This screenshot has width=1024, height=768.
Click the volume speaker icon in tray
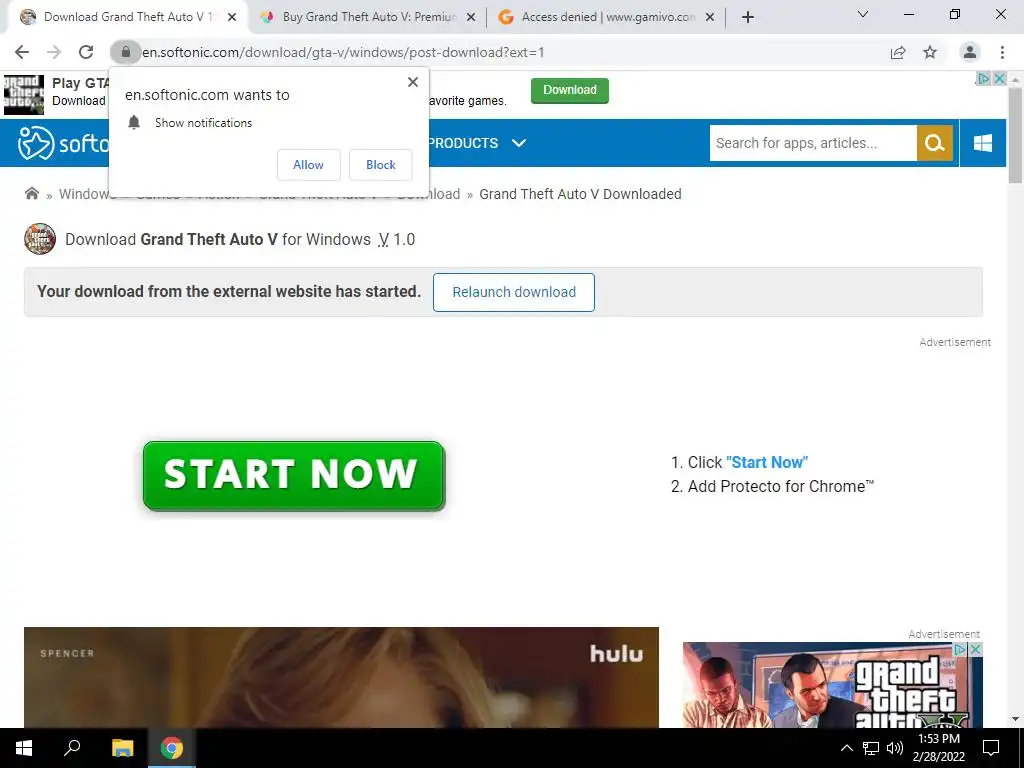click(895, 748)
